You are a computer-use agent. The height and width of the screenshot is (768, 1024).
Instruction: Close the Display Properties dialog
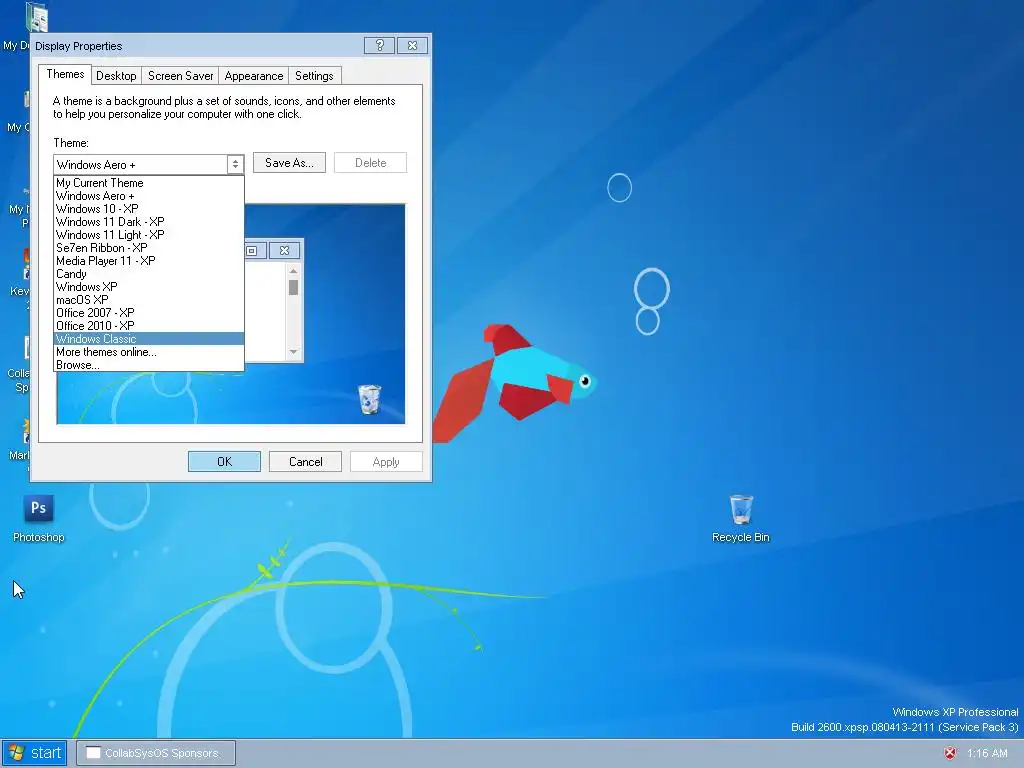click(413, 46)
